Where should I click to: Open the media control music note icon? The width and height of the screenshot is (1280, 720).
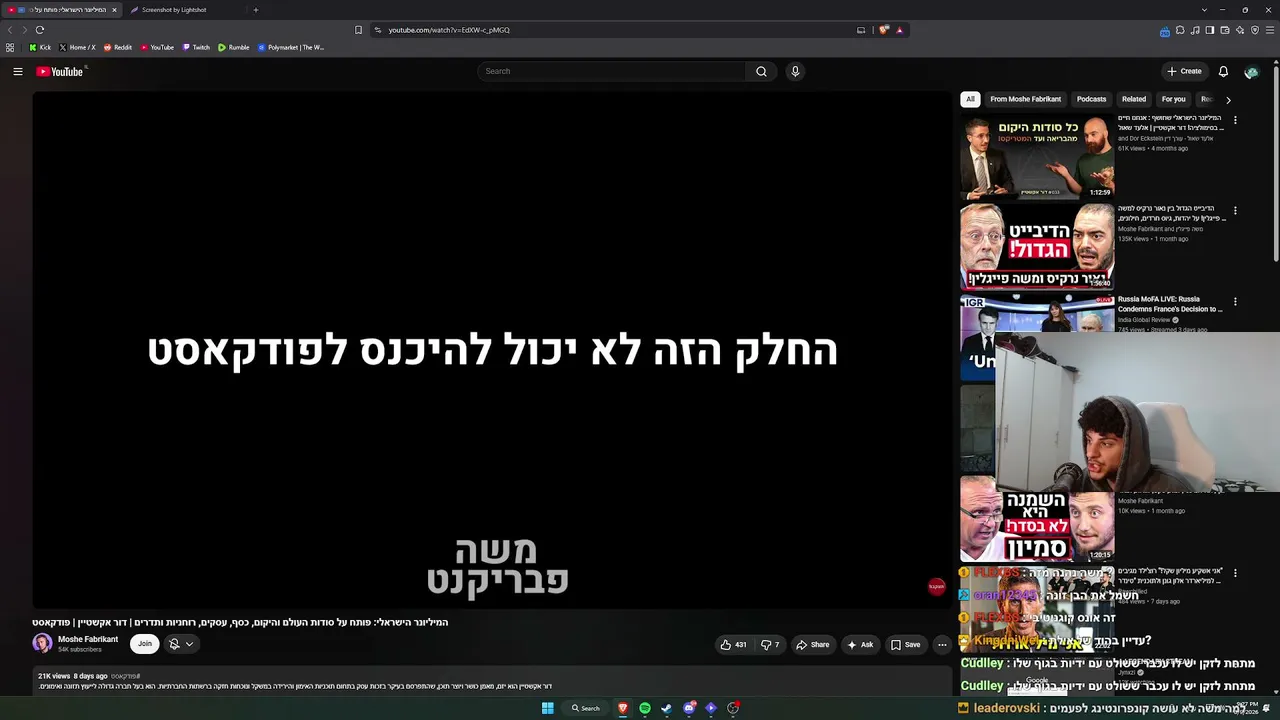coord(1195,30)
